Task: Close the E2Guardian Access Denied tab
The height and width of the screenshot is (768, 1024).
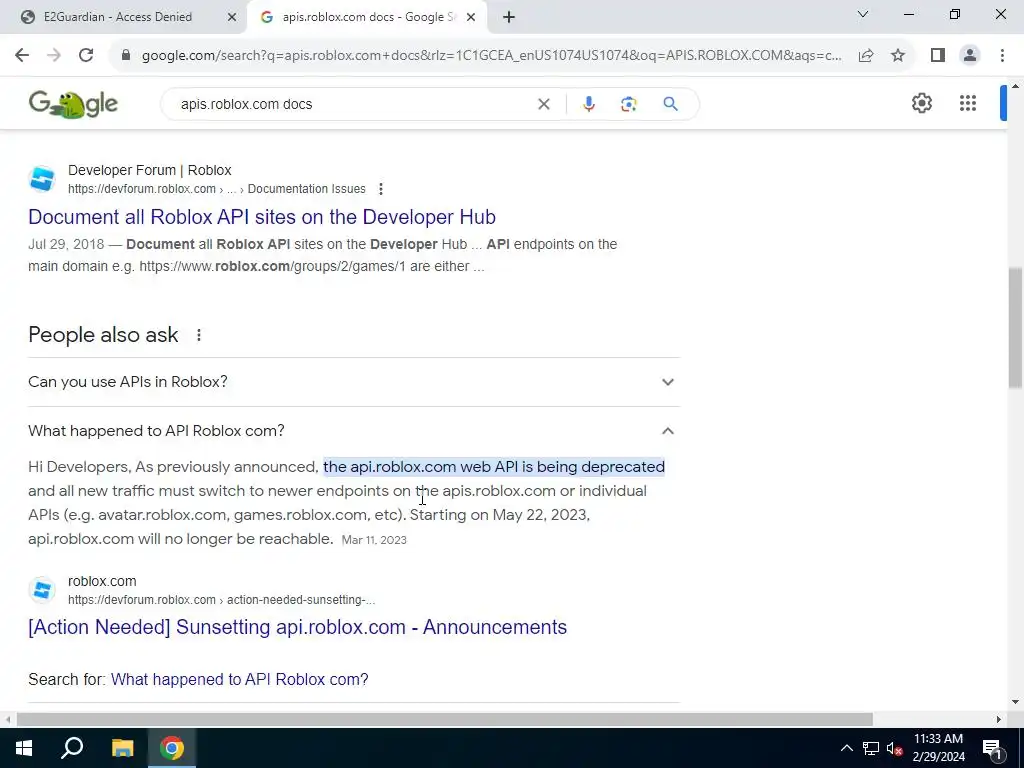Action: (x=232, y=17)
